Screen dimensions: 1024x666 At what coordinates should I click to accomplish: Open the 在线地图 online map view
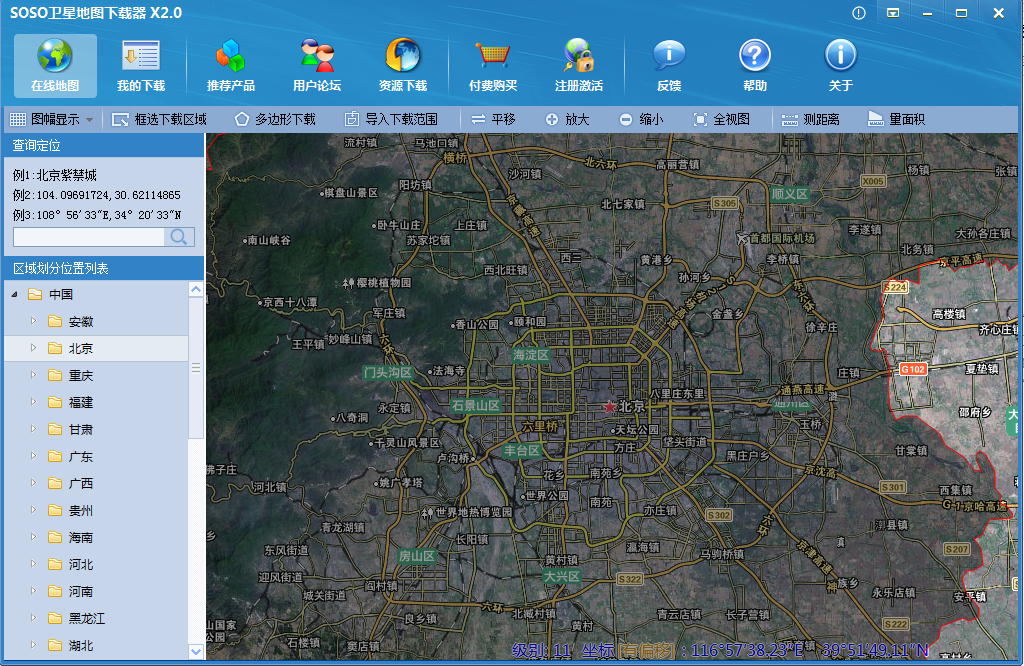click(55, 66)
